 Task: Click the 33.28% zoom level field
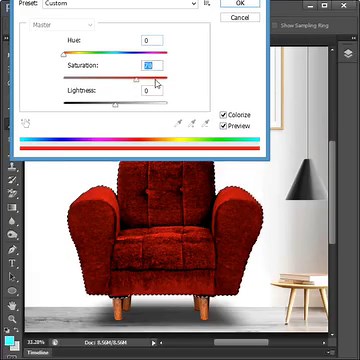click(x=36, y=342)
